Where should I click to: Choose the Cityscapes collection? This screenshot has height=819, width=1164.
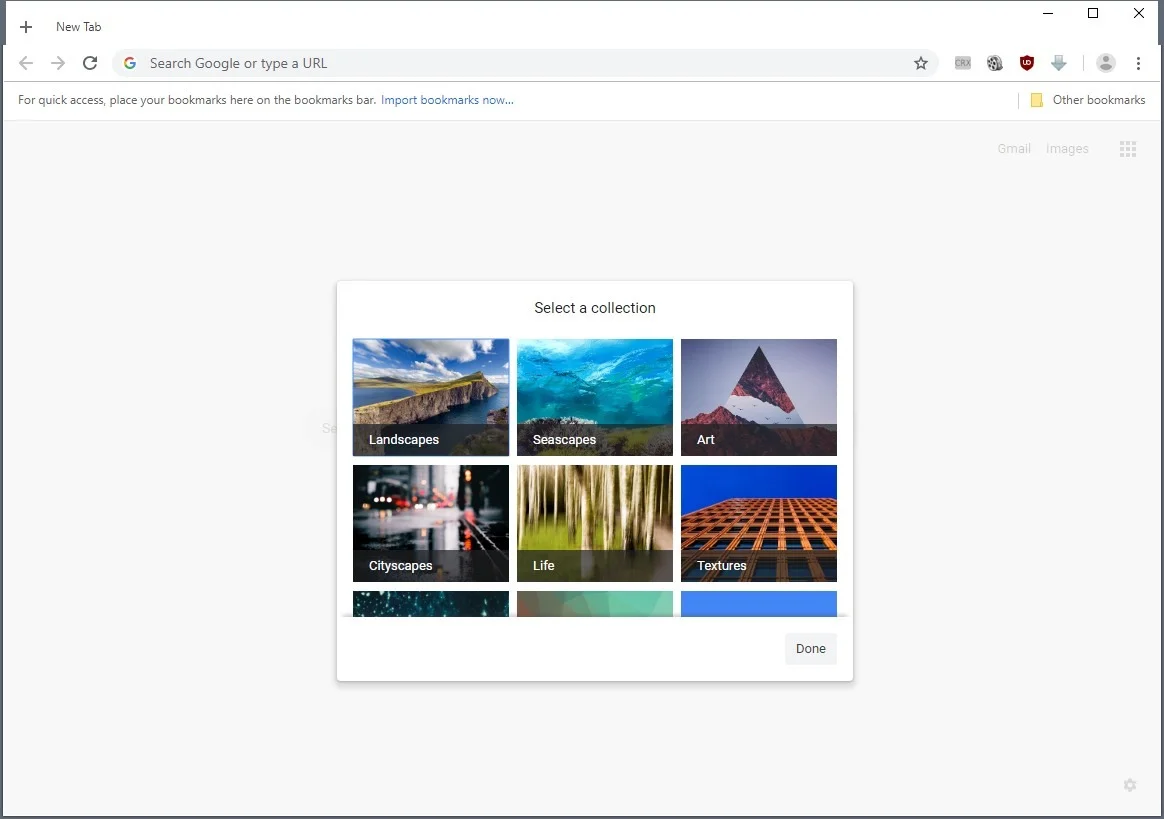click(x=431, y=523)
